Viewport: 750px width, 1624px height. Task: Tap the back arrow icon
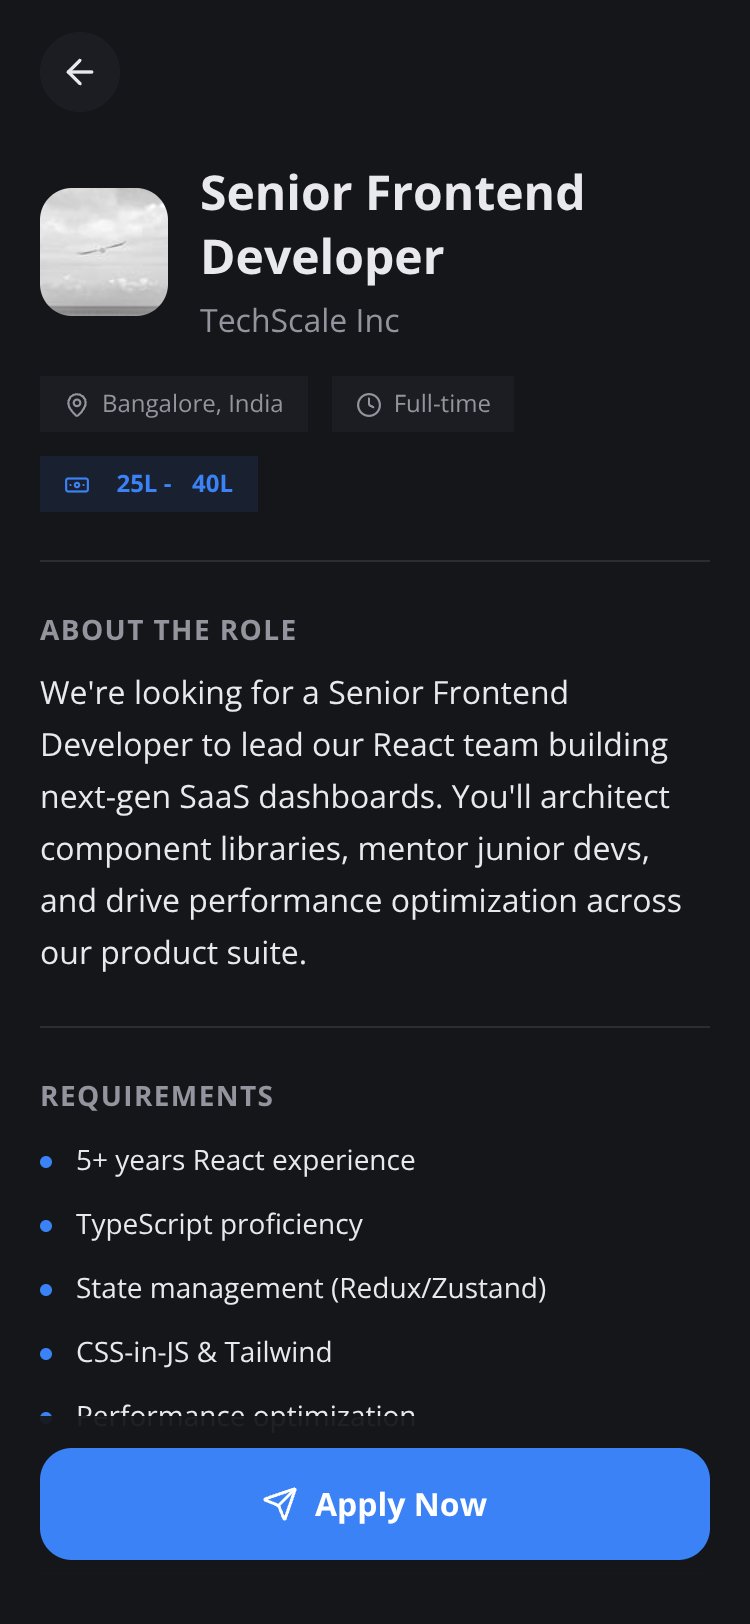tap(80, 72)
